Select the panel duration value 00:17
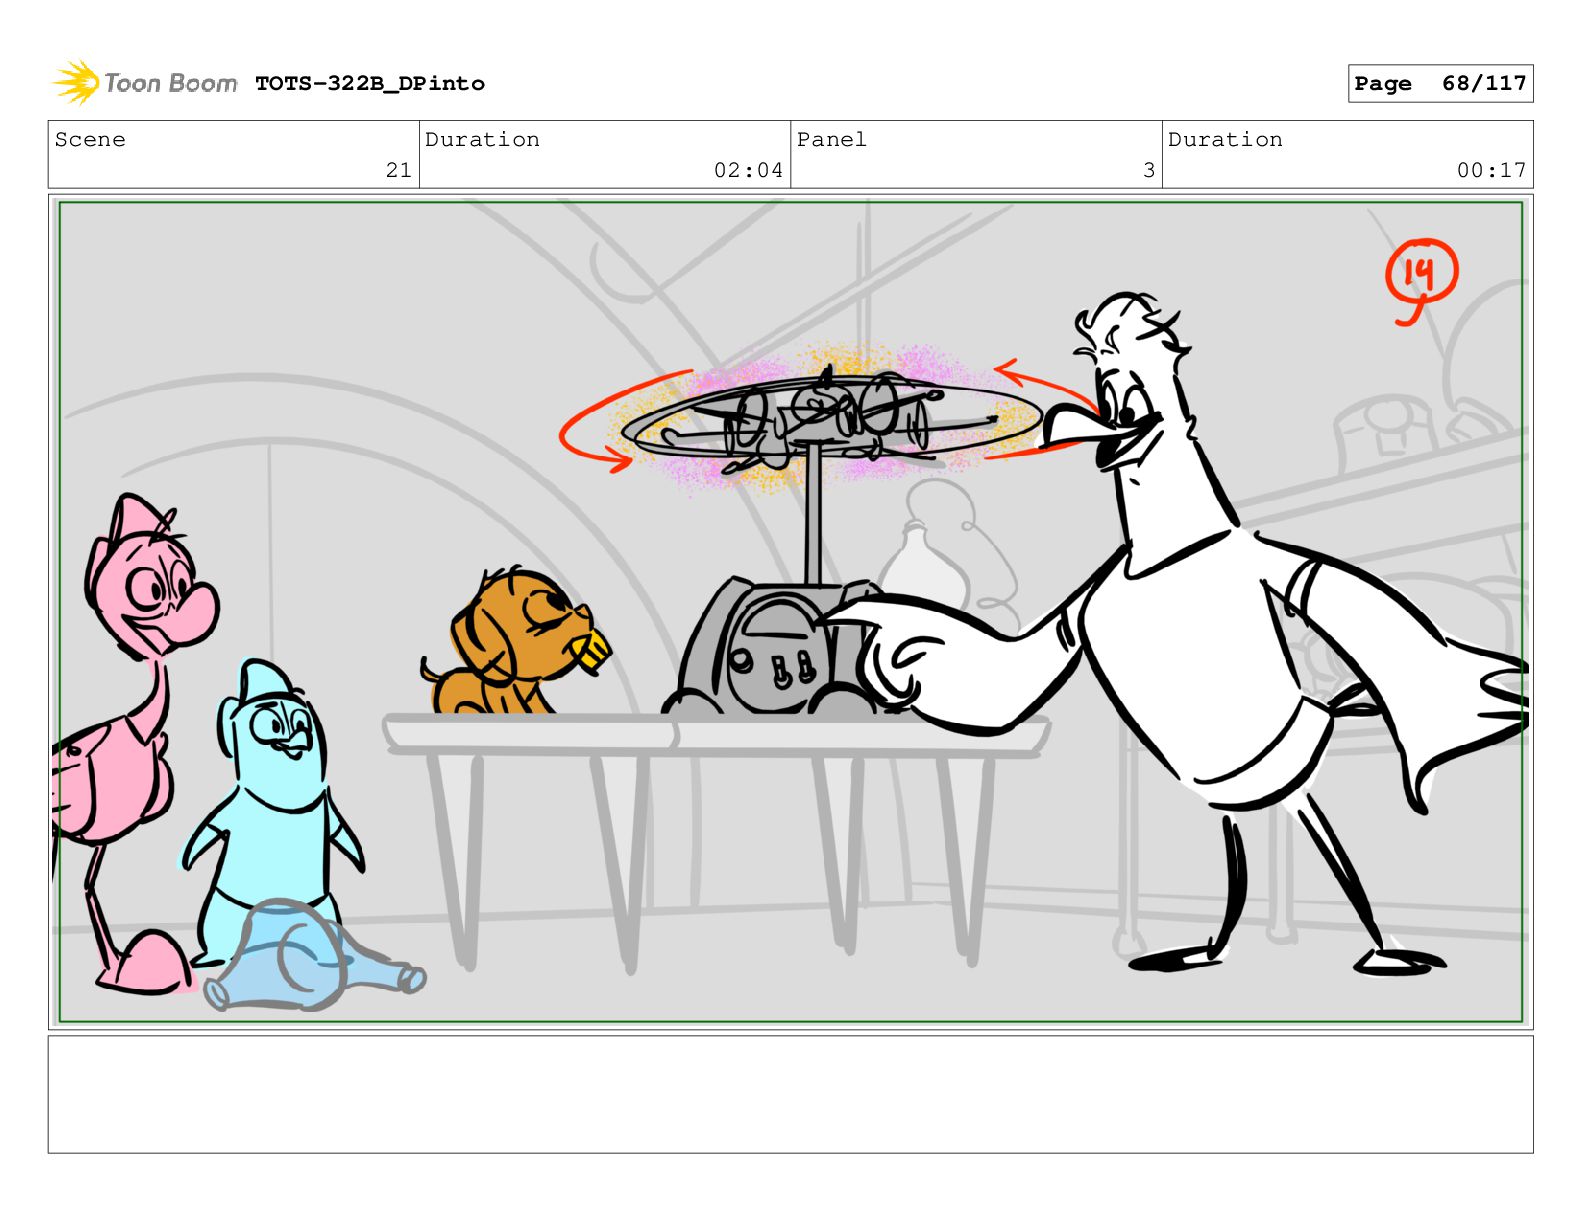This screenshot has height=1225, width=1582. 1491,170
